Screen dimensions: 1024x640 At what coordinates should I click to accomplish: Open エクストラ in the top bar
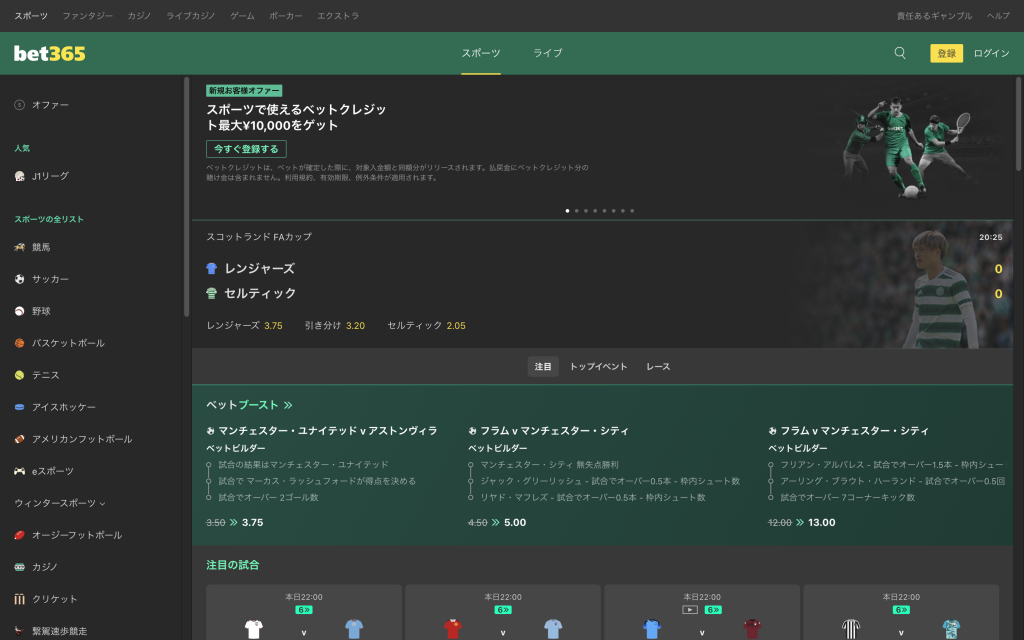pyautogui.click(x=338, y=16)
